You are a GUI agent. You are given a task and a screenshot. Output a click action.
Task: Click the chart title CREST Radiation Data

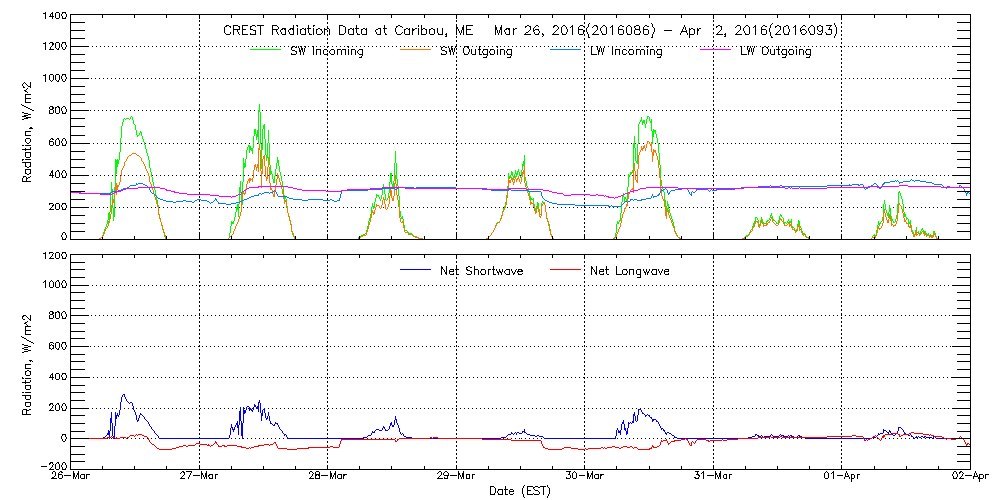(x=530, y=30)
